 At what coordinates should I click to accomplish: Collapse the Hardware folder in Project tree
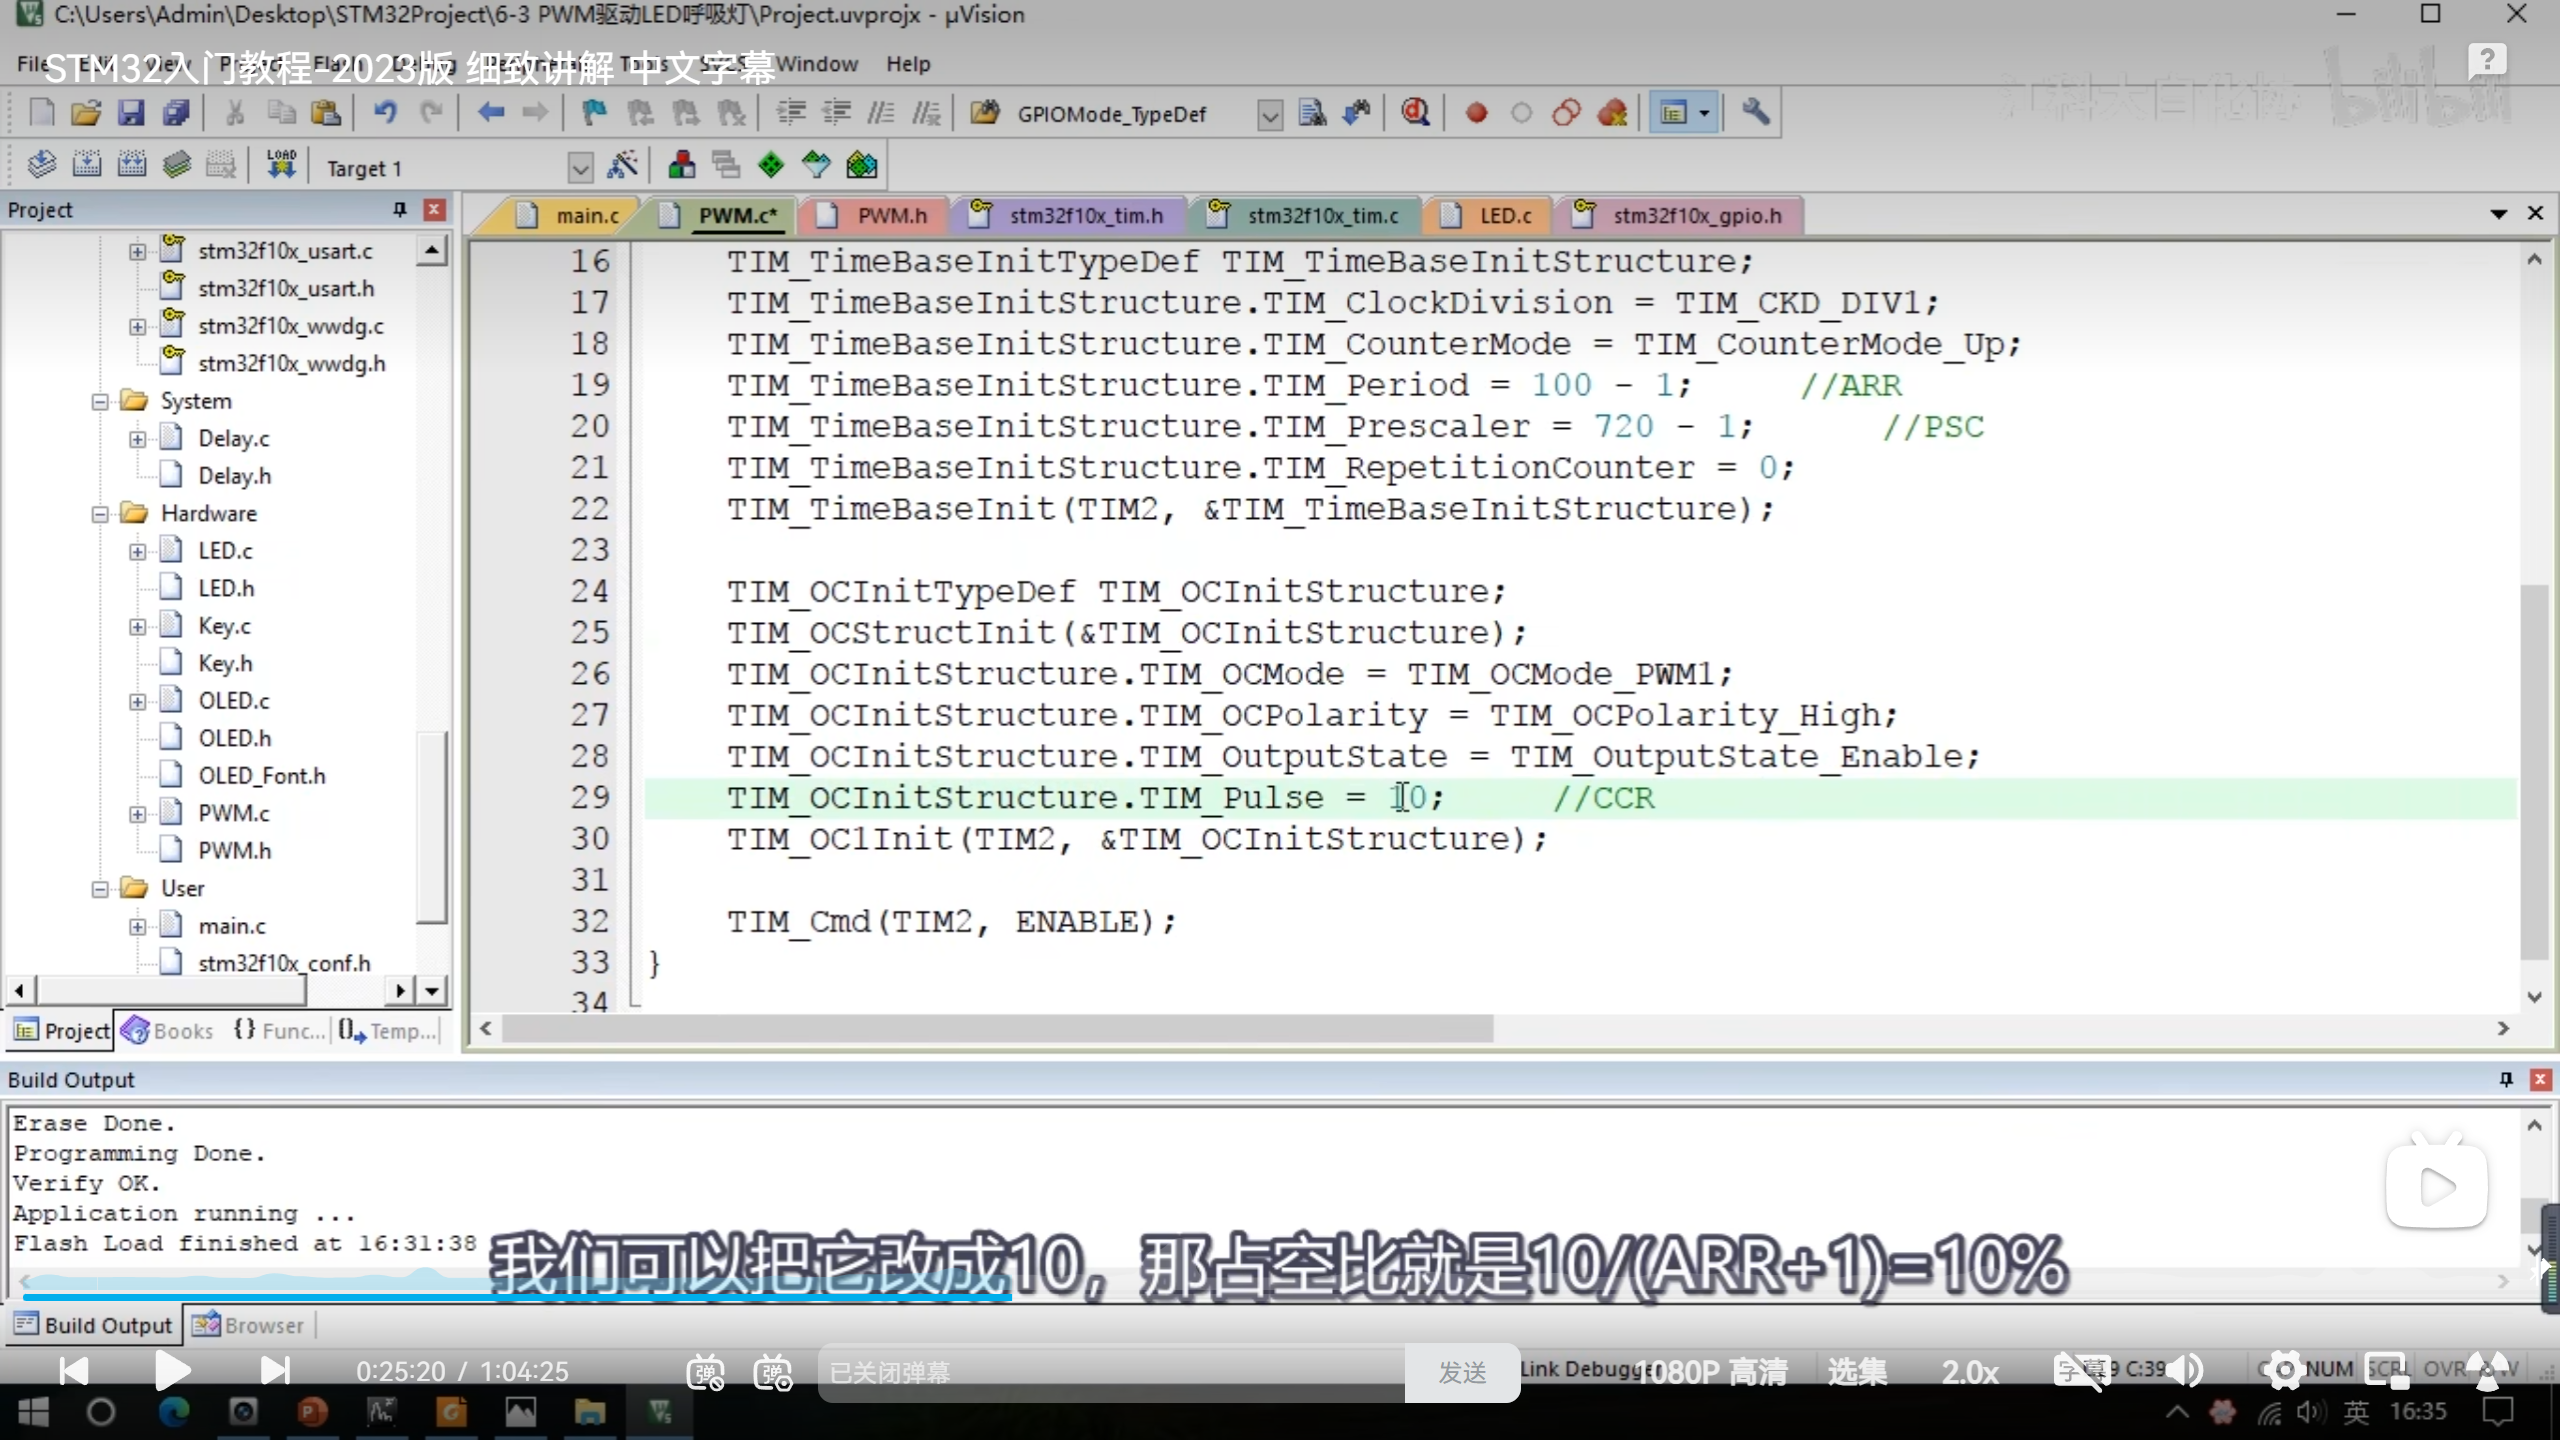[100, 514]
